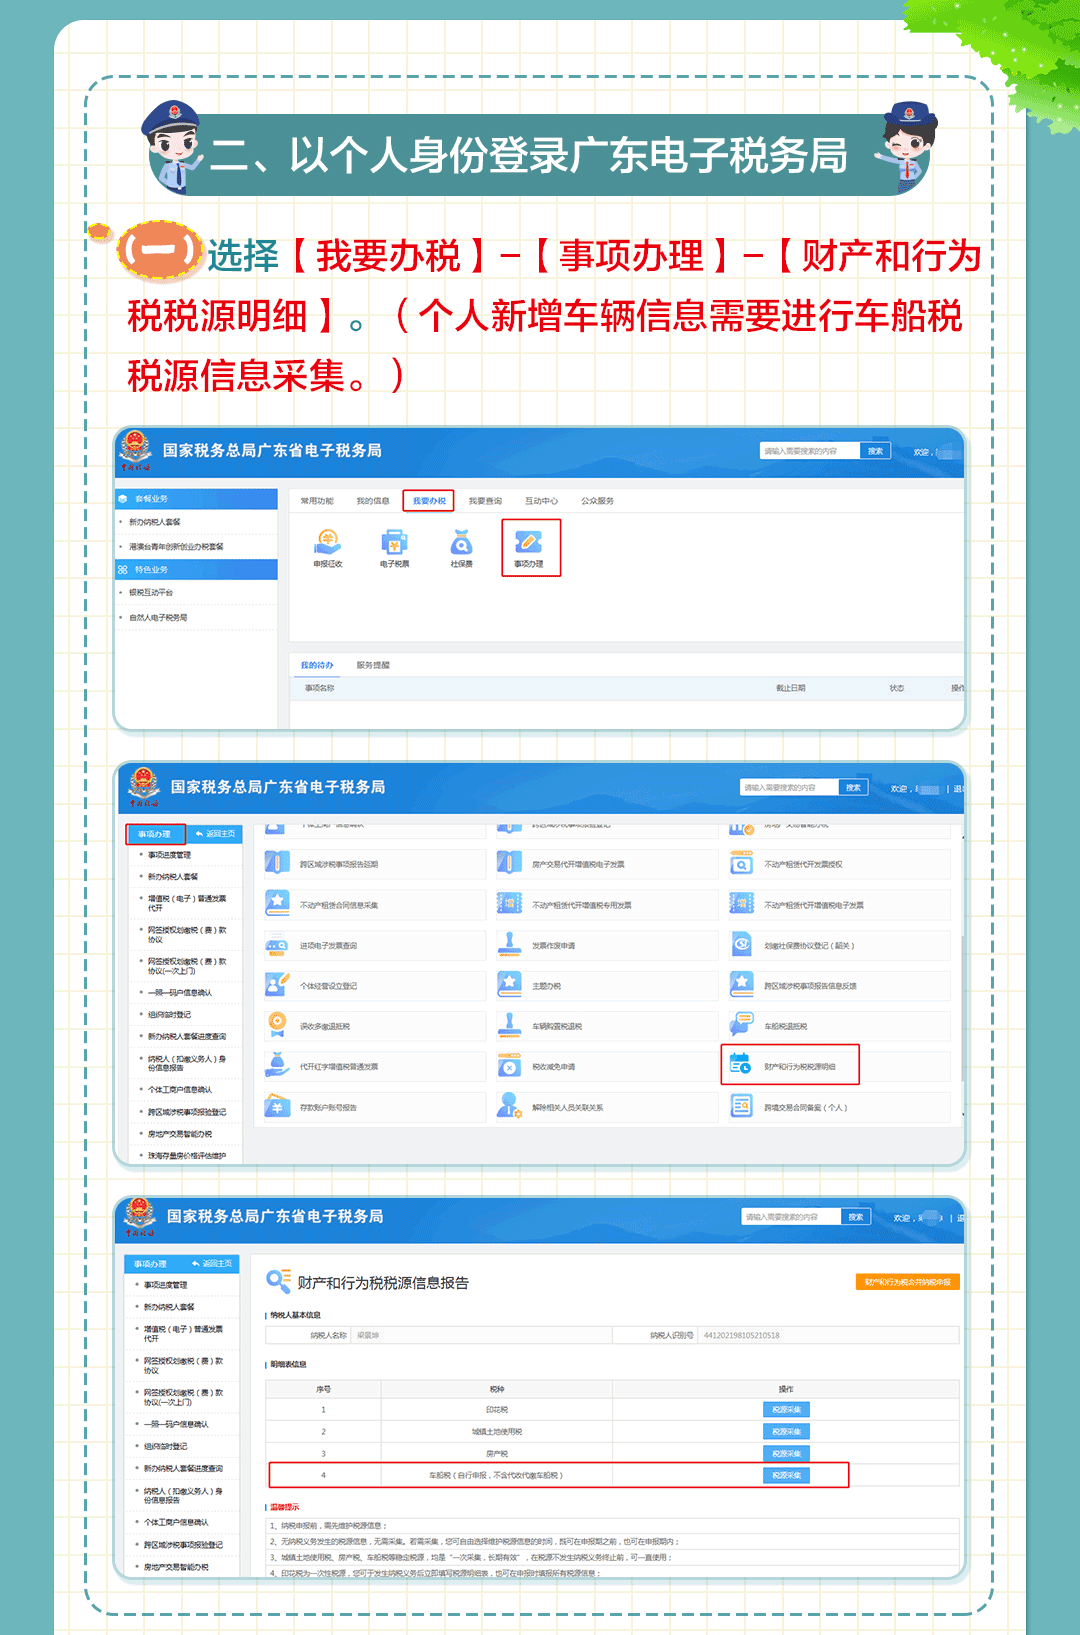
Task: Open the 不动产租赁代开发票授权 icon
Action: click(x=741, y=864)
